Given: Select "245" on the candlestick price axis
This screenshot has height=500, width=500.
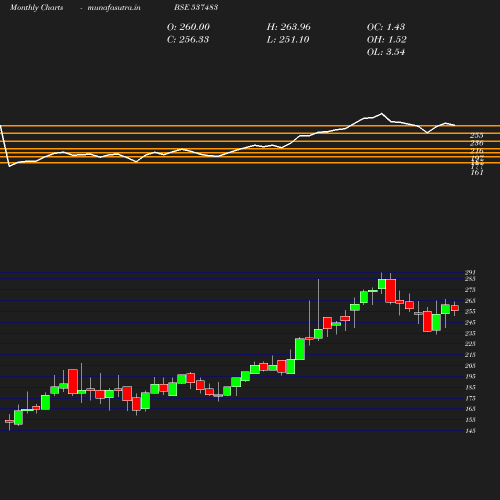Looking at the screenshot, I should (470, 322).
